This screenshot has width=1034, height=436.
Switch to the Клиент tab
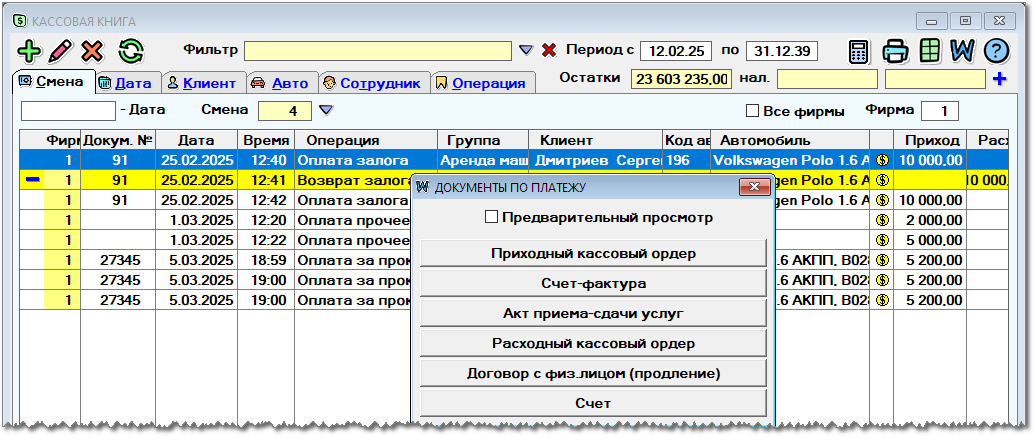(204, 83)
